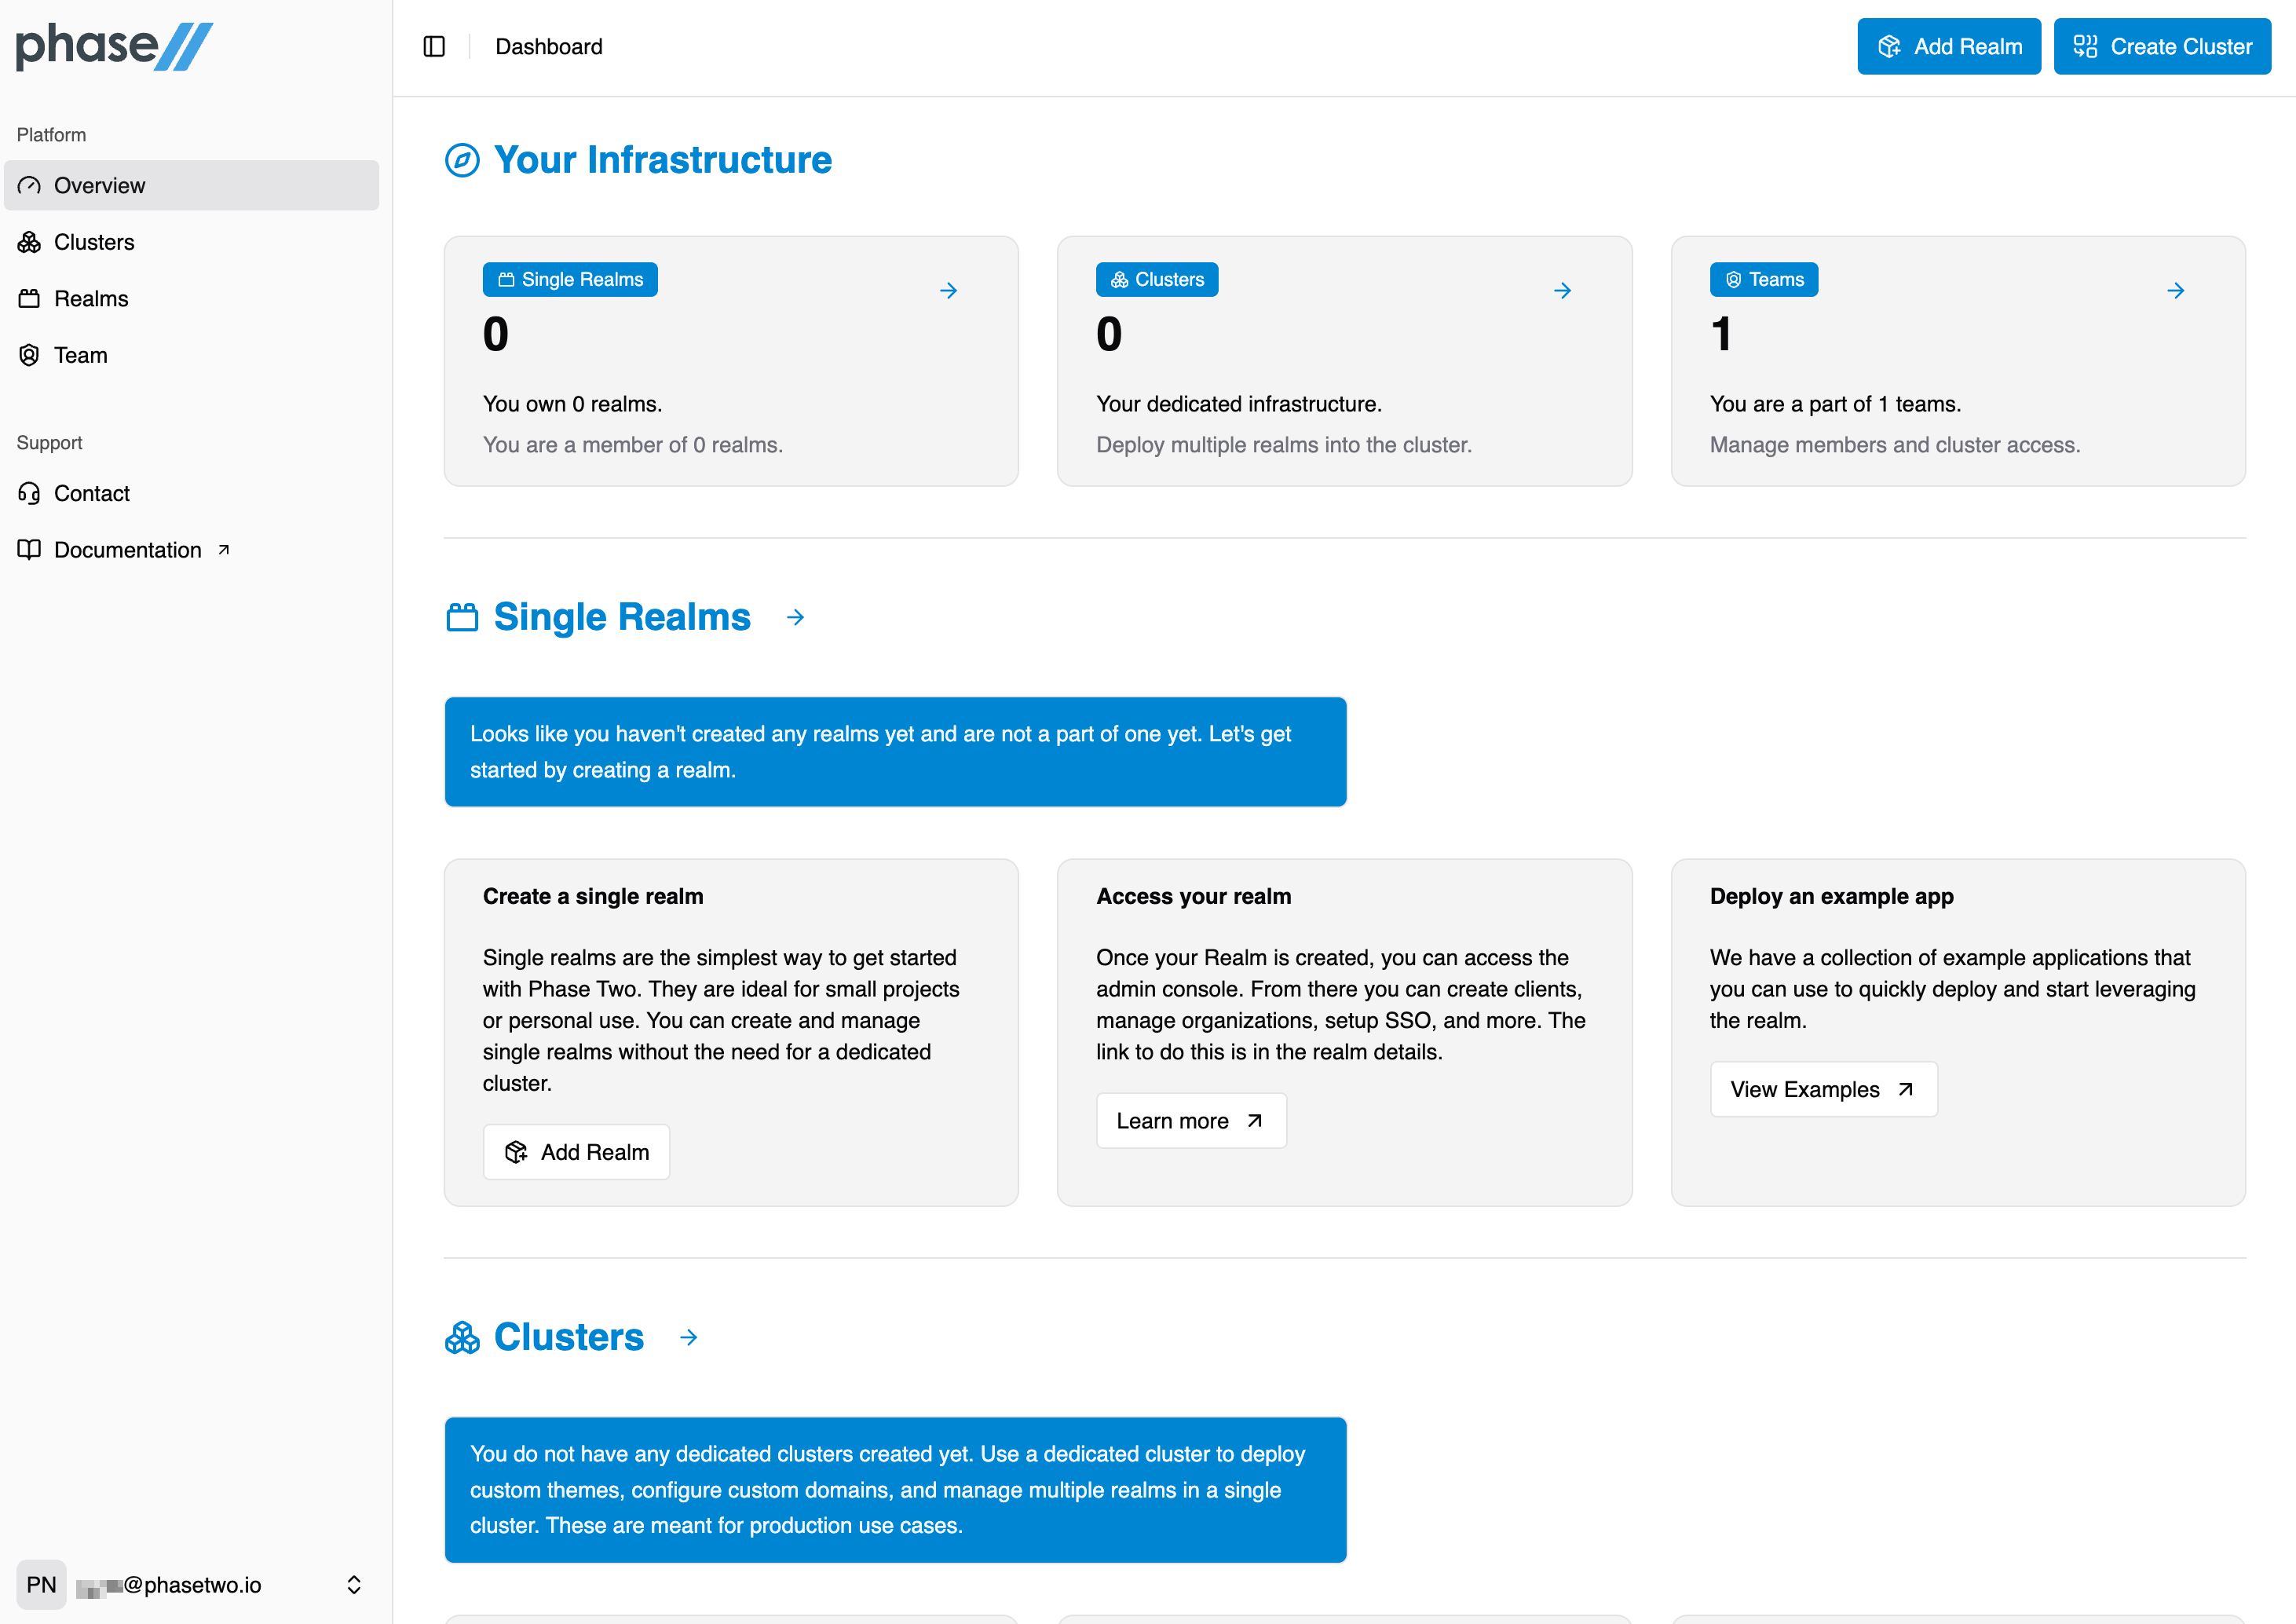Screen dimensions: 2296x1624
Task: Open Team from the Platform sidebar
Action: point(80,355)
